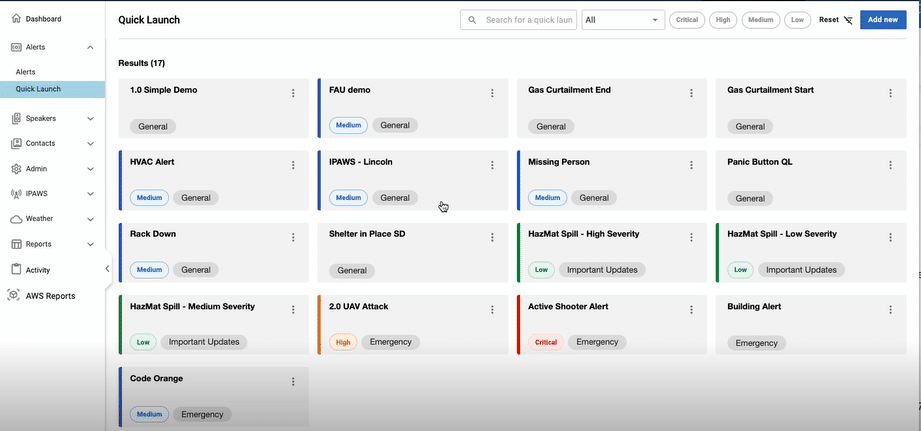
Task: Open the All category dropdown
Action: (x=623, y=20)
